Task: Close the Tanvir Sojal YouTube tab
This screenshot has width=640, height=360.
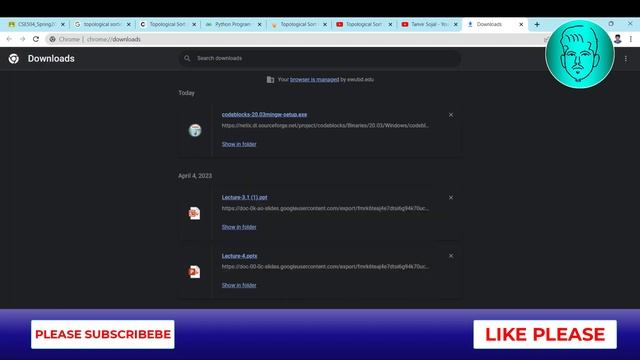Action: click(456, 24)
